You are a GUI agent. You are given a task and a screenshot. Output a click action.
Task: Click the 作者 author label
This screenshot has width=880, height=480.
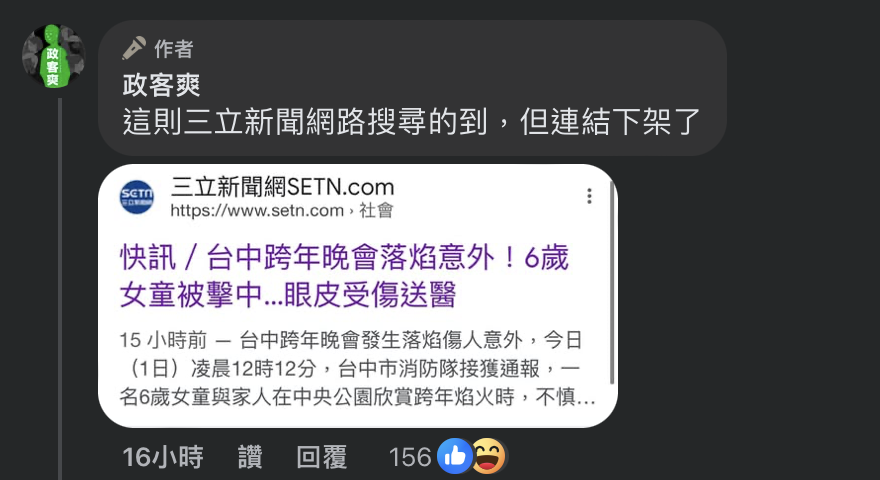pyautogui.click(x=174, y=49)
